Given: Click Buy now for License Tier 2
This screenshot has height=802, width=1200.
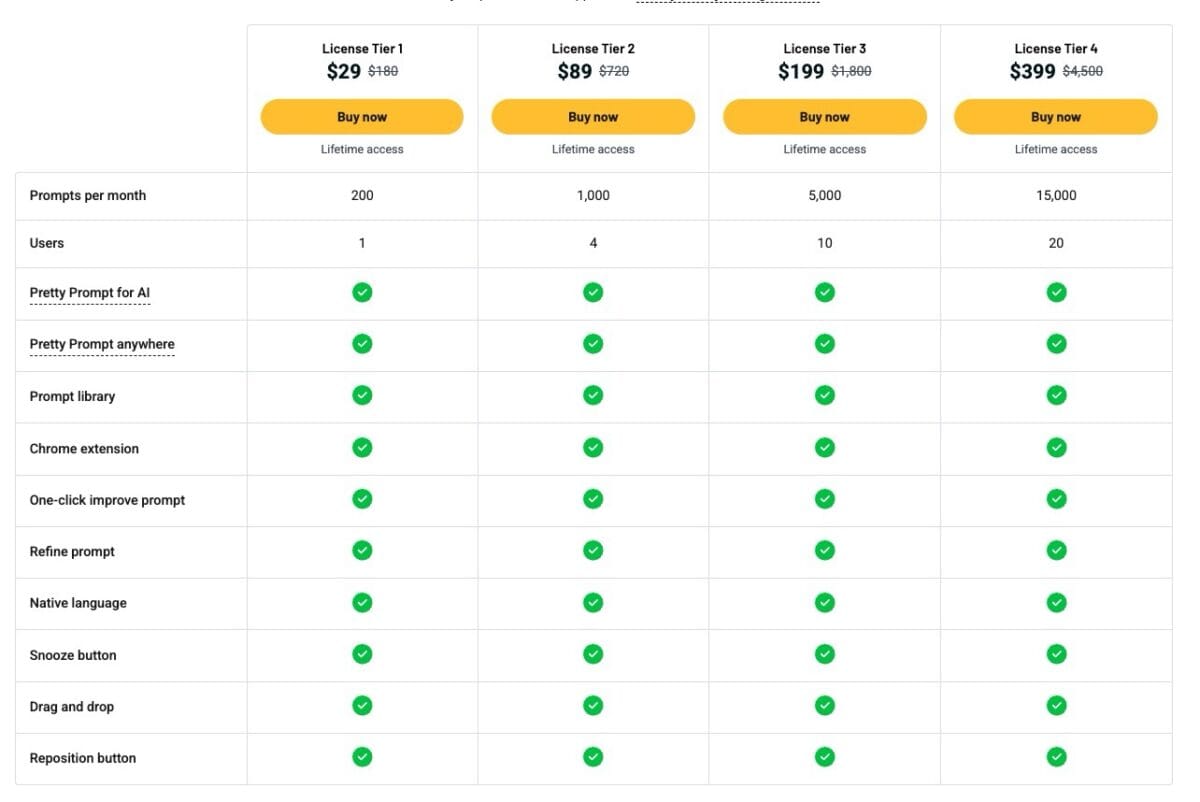Looking at the screenshot, I should (593, 117).
